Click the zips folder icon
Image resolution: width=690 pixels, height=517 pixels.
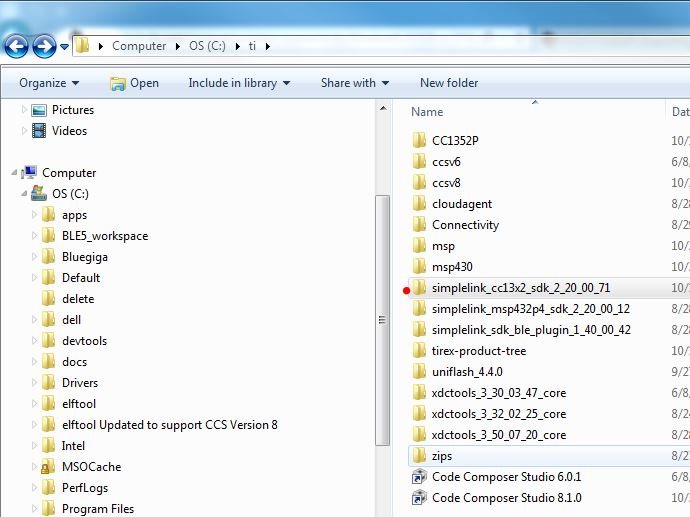click(419, 456)
